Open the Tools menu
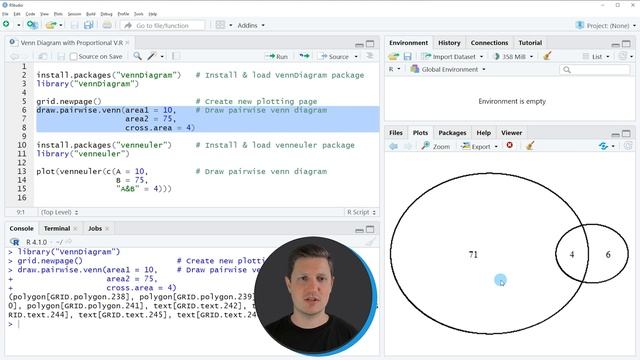Screen dimensions: 640x360 139,14
